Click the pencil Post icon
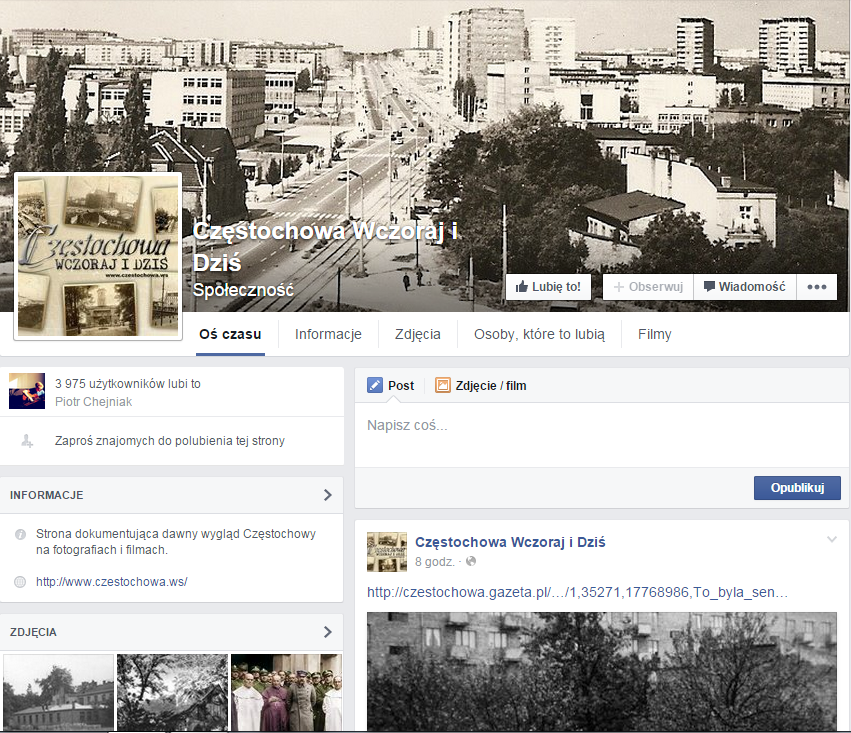 point(374,385)
